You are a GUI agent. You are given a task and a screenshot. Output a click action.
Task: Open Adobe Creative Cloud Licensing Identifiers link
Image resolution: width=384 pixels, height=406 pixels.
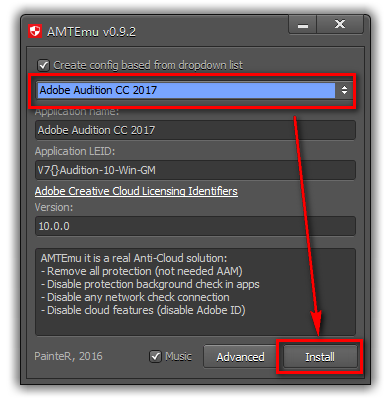click(x=136, y=191)
